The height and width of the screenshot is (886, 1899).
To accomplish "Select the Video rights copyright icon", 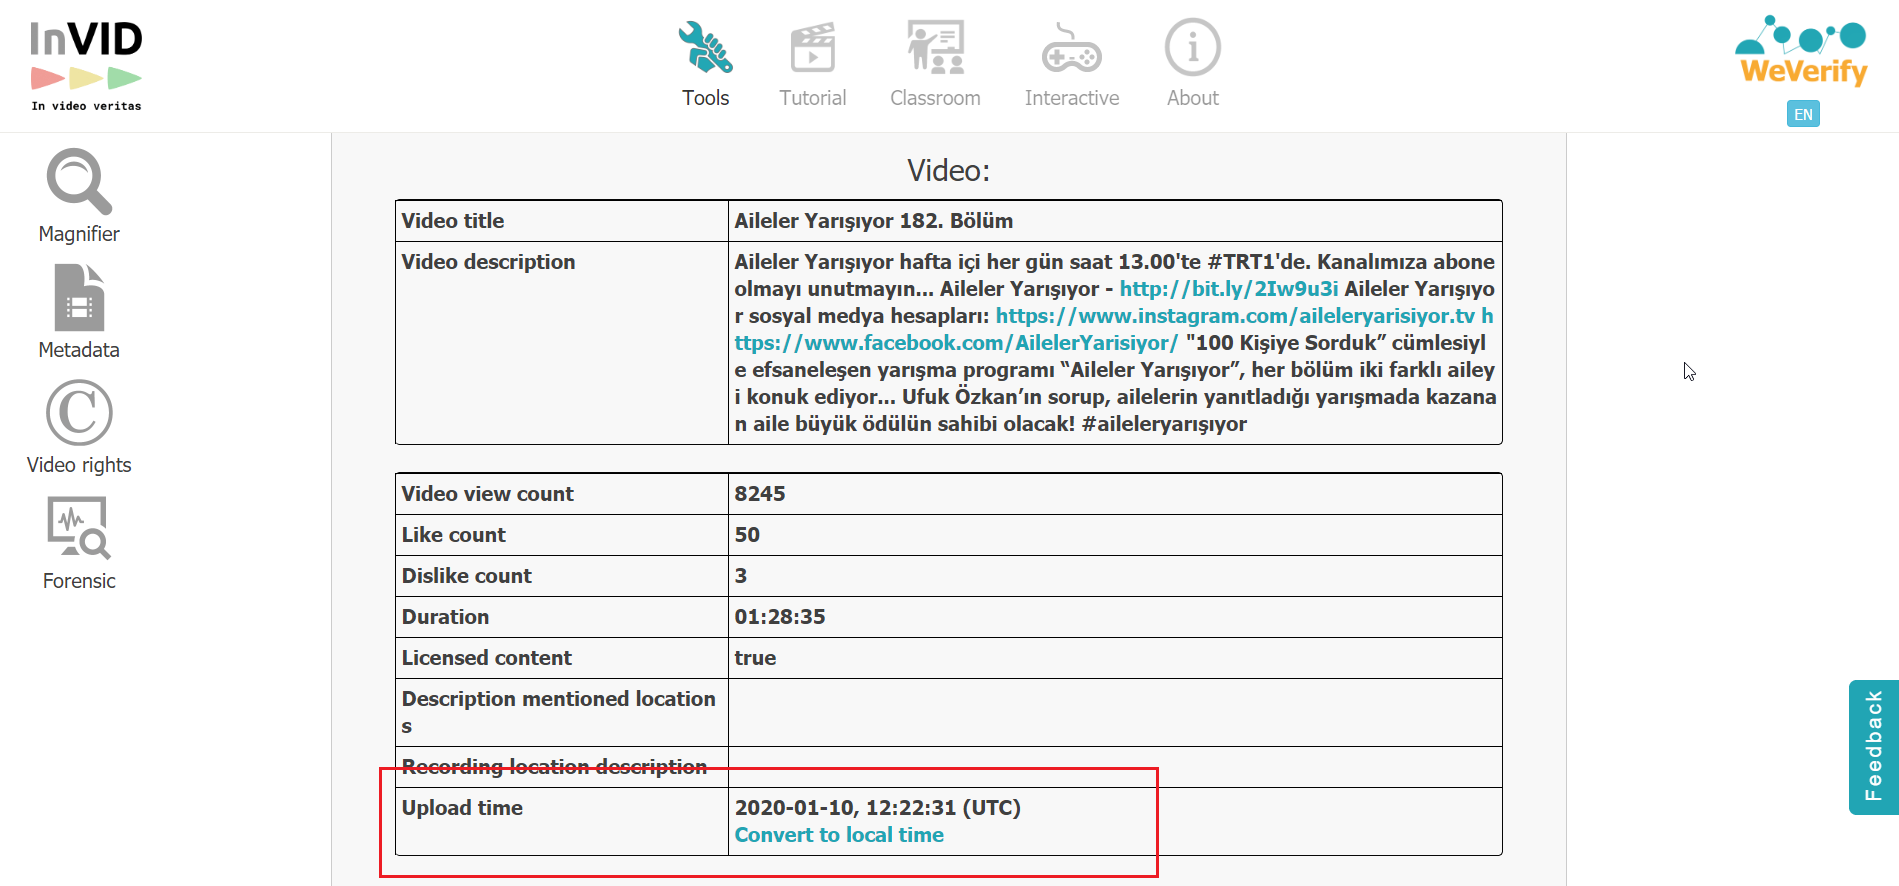I will click(x=79, y=412).
